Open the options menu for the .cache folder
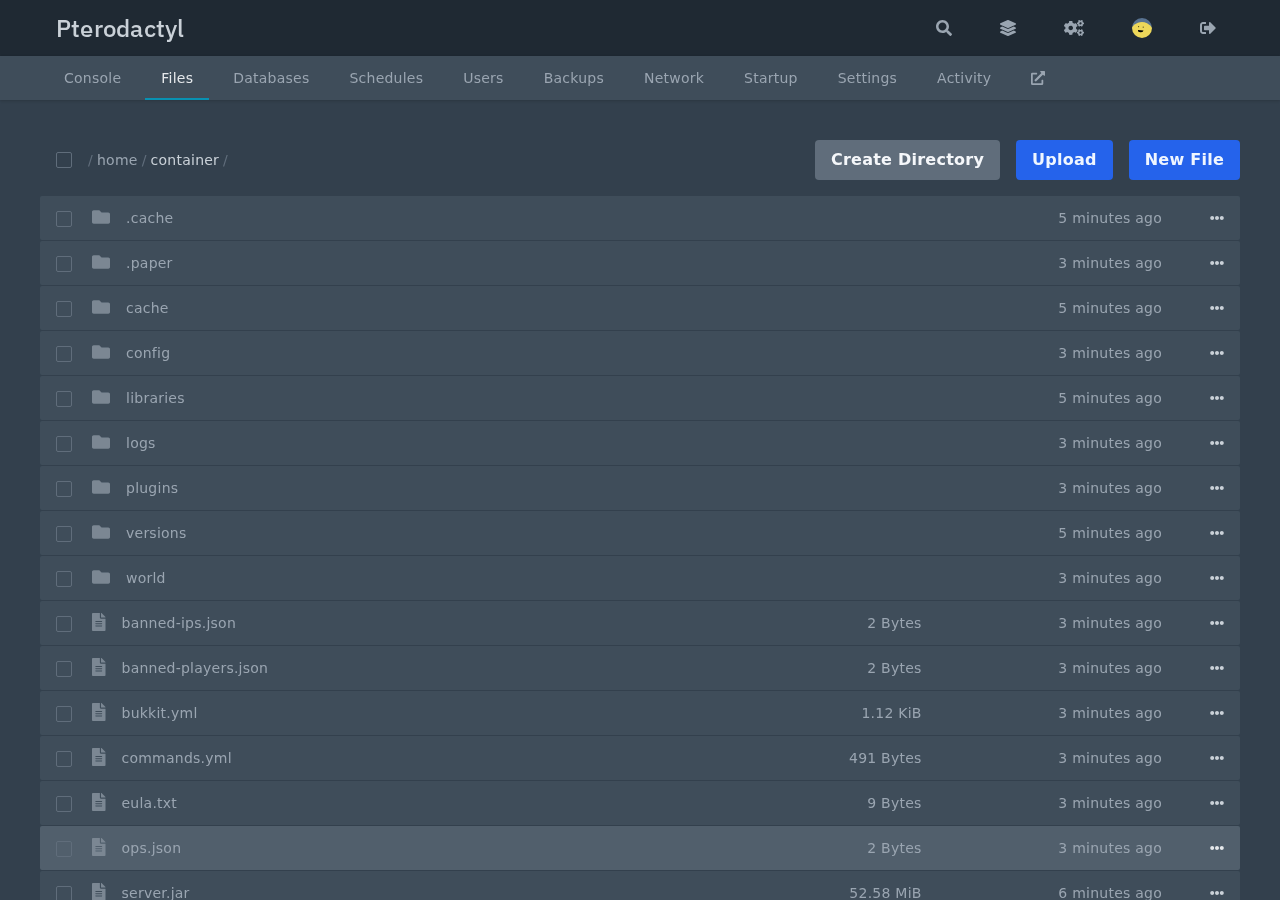This screenshot has height=900, width=1280. 1217,218
